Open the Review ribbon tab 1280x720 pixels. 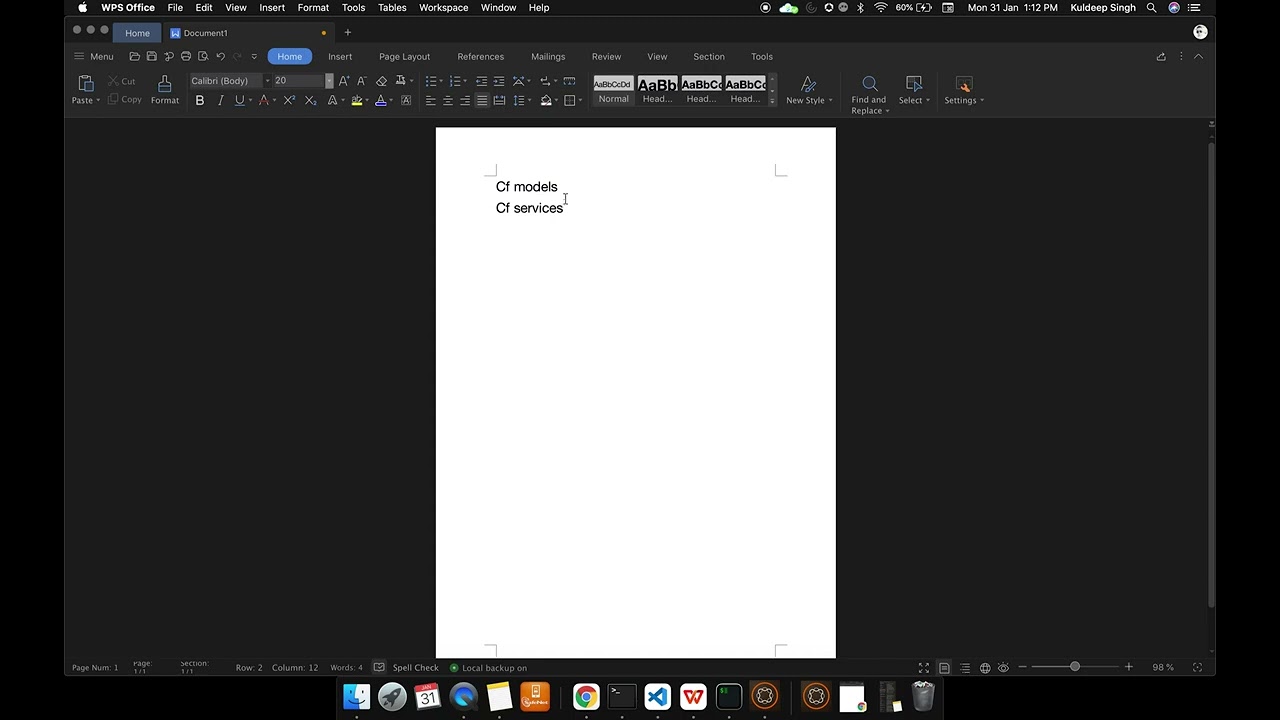pos(606,57)
